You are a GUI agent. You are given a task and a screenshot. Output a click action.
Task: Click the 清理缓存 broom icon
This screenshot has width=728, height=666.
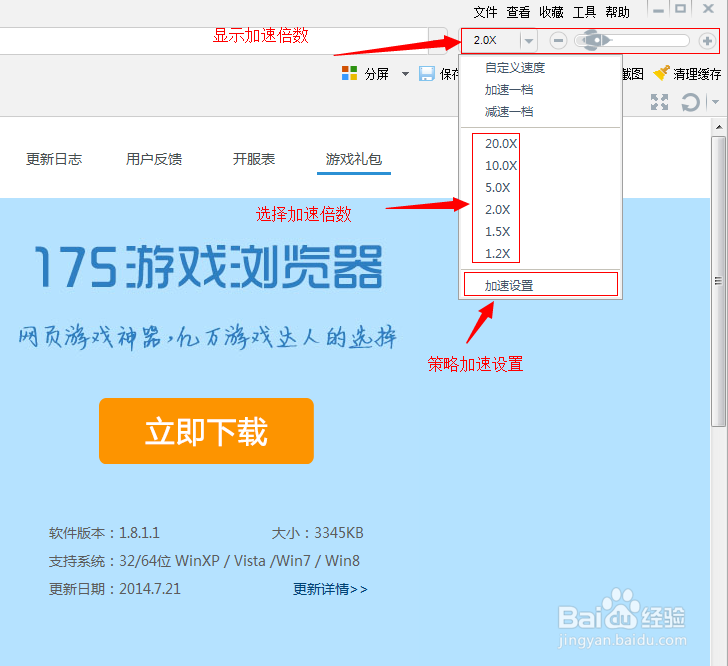tap(661, 73)
